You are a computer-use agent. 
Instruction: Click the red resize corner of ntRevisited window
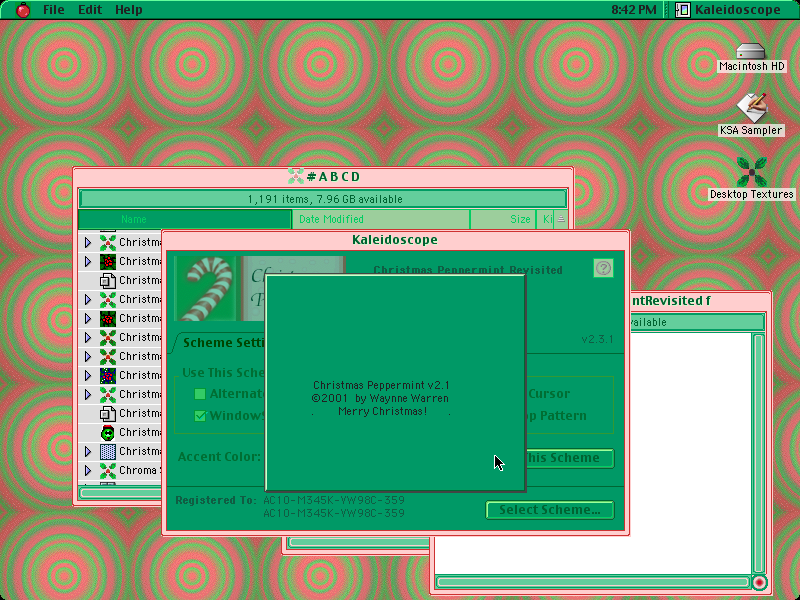(x=759, y=582)
